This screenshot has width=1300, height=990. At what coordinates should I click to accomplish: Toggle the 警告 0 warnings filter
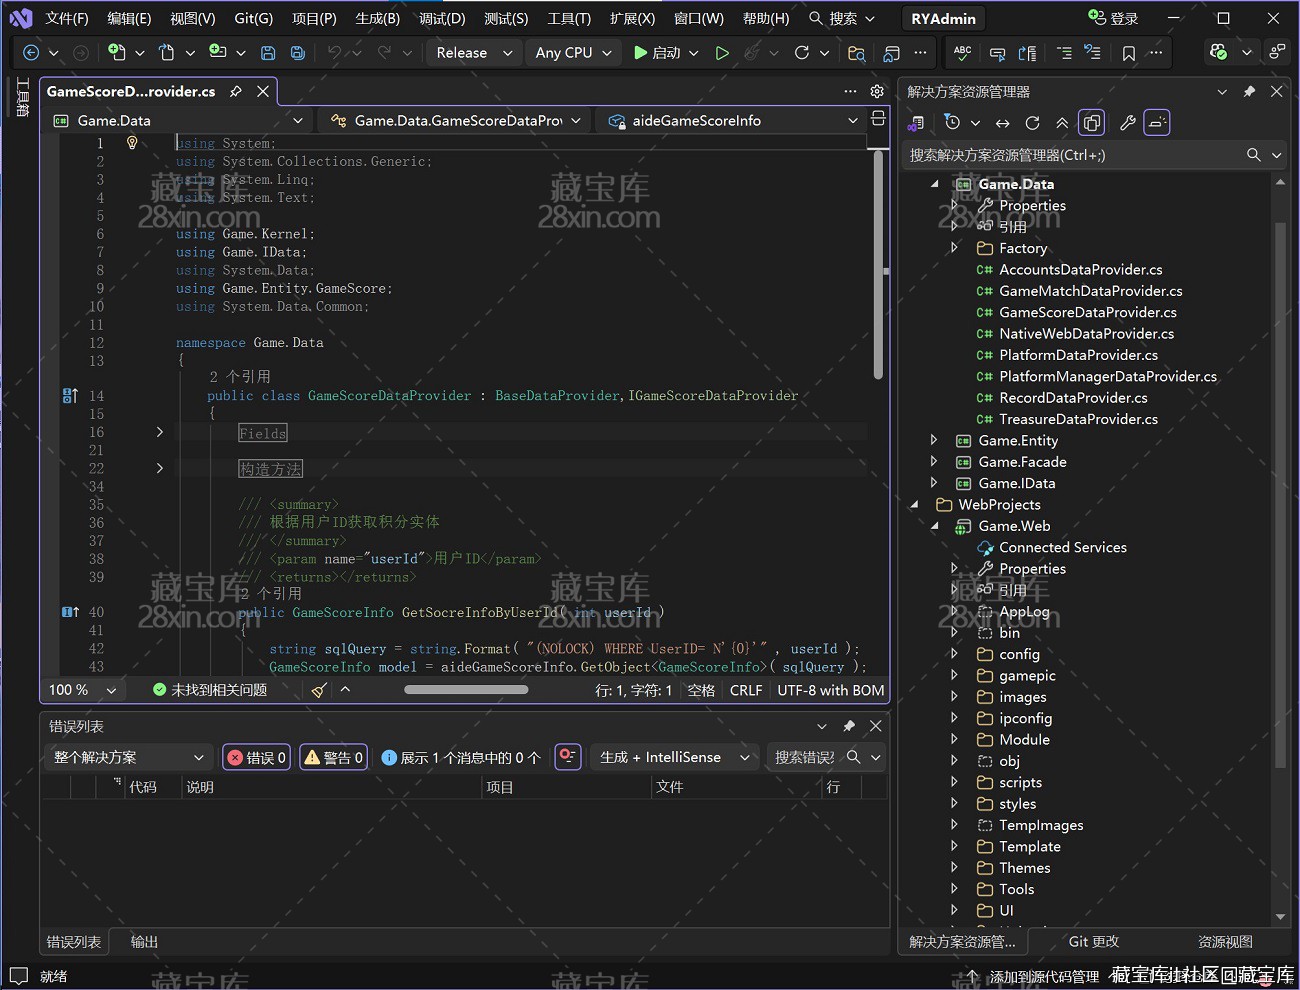pos(334,758)
